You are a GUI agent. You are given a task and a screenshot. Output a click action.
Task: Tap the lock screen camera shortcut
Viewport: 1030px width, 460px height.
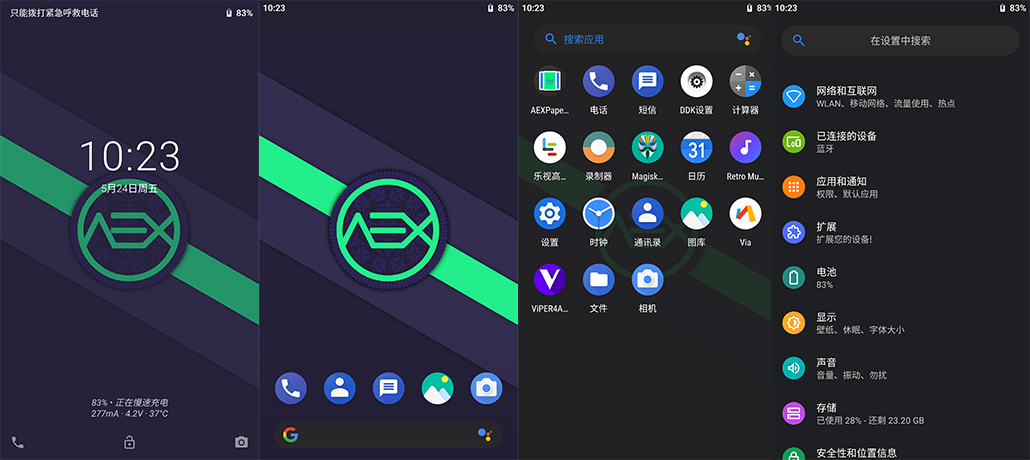241,442
